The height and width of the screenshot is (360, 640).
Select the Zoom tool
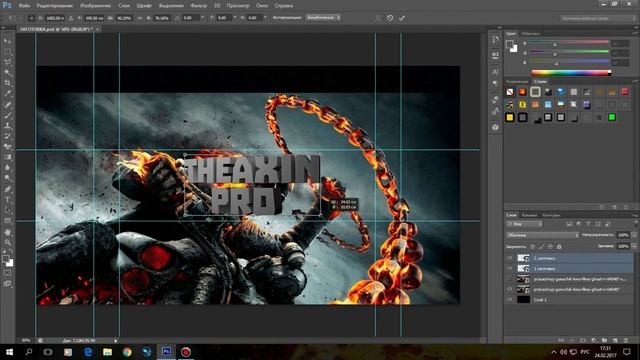tap(7, 242)
